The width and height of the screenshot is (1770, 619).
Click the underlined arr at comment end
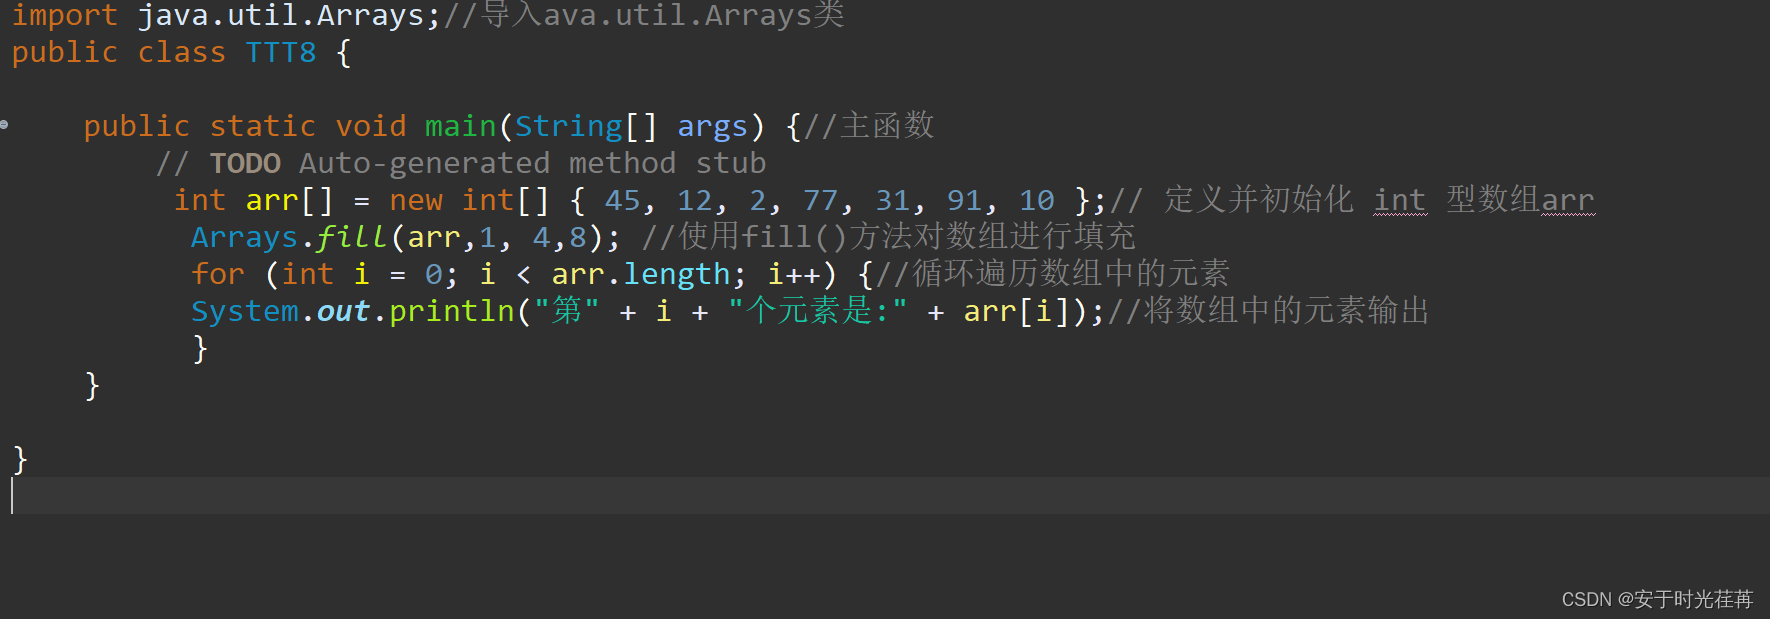(1568, 201)
